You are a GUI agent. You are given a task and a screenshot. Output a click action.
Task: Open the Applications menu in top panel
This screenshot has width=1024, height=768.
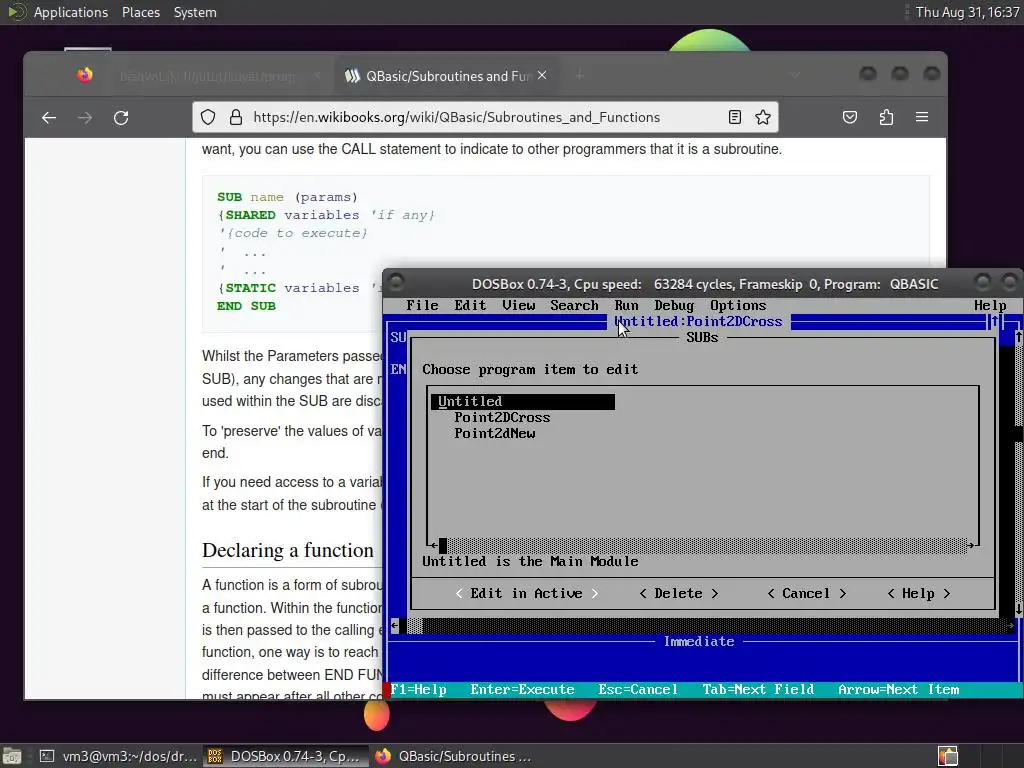pyautogui.click(x=71, y=12)
